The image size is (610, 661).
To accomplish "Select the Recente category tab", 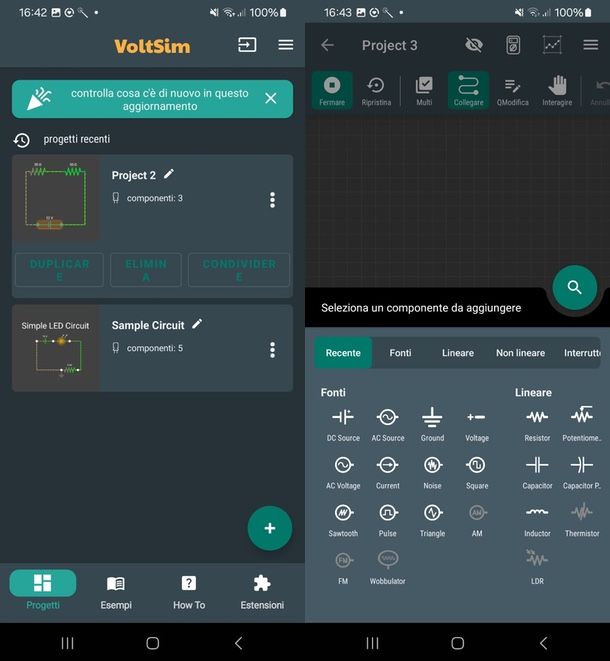I will 343,353.
